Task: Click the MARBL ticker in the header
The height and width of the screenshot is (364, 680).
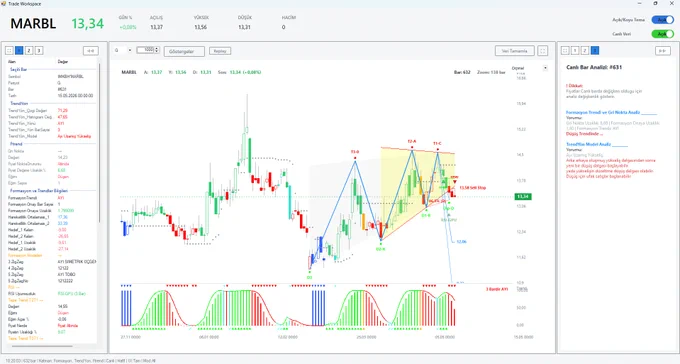Action: coord(33,23)
